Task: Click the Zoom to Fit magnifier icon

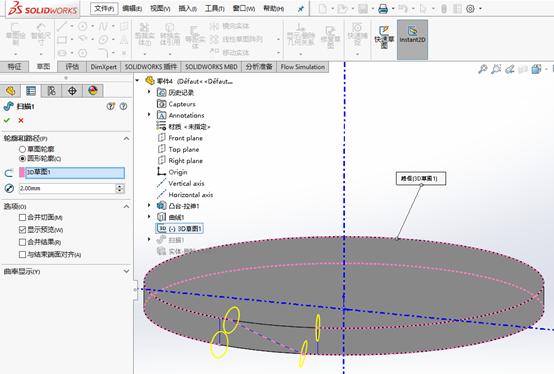Action: [483, 69]
